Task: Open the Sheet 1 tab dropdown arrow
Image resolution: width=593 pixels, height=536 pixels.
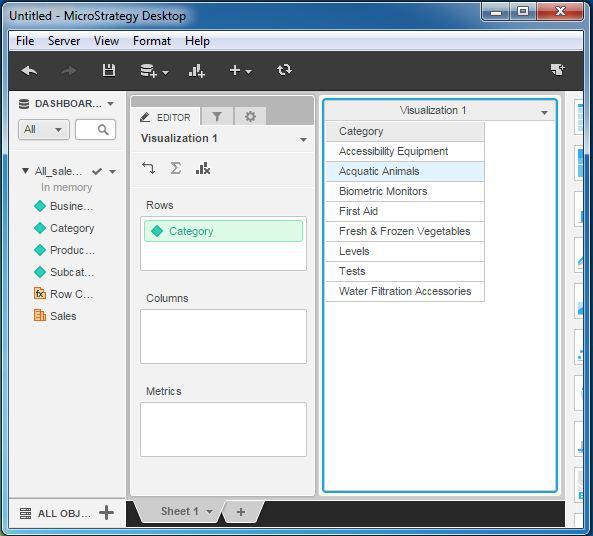Action: [209, 512]
